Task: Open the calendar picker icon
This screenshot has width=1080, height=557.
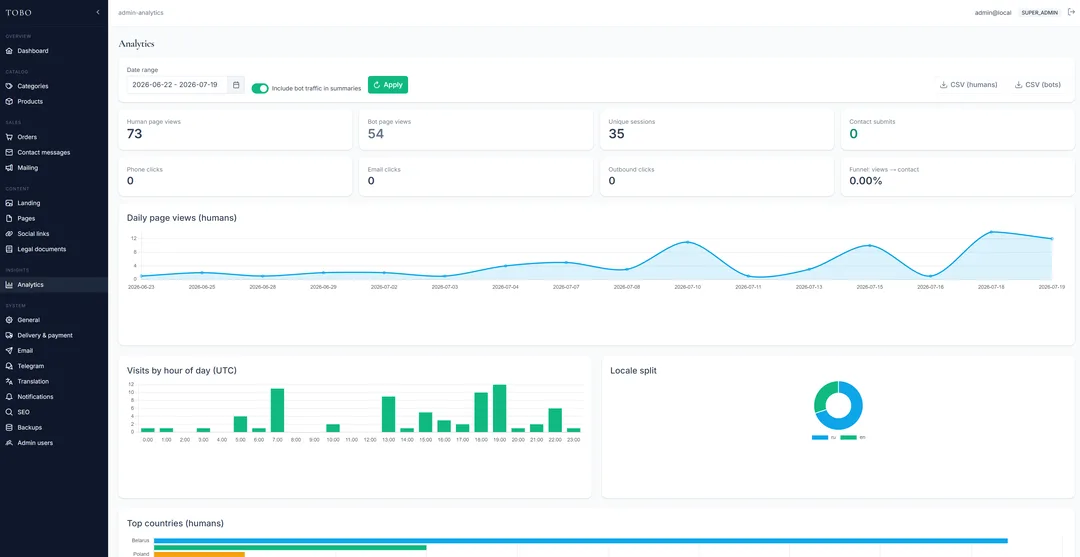Action: tap(236, 85)
